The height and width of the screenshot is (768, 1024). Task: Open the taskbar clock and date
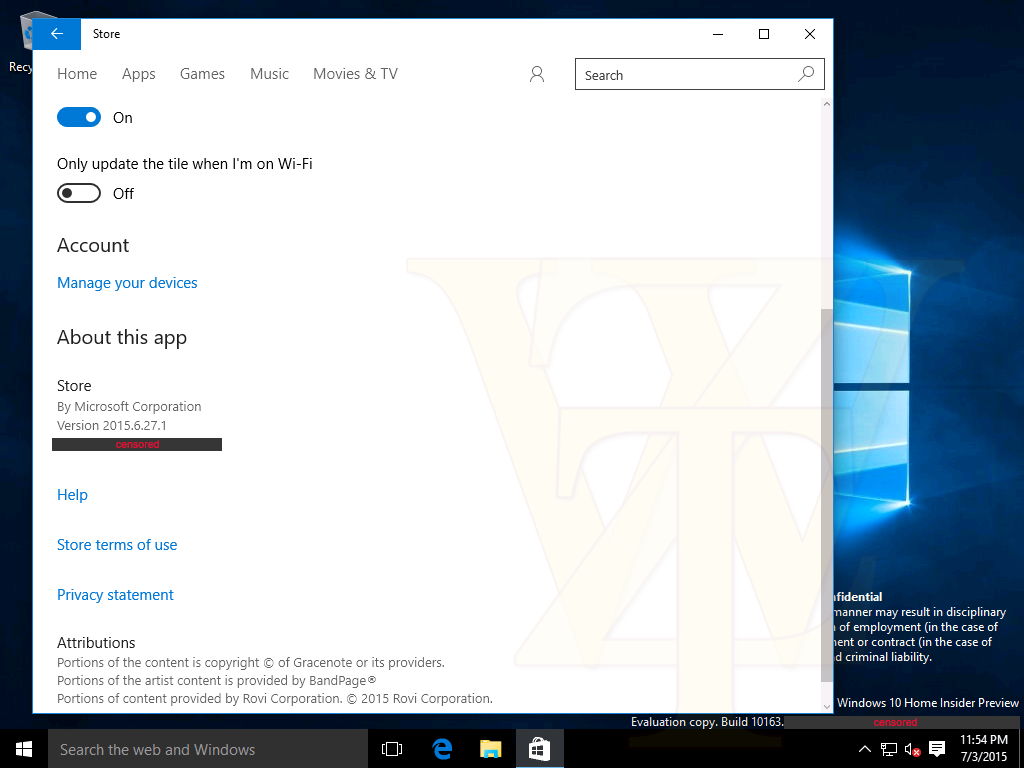point(984,748)
